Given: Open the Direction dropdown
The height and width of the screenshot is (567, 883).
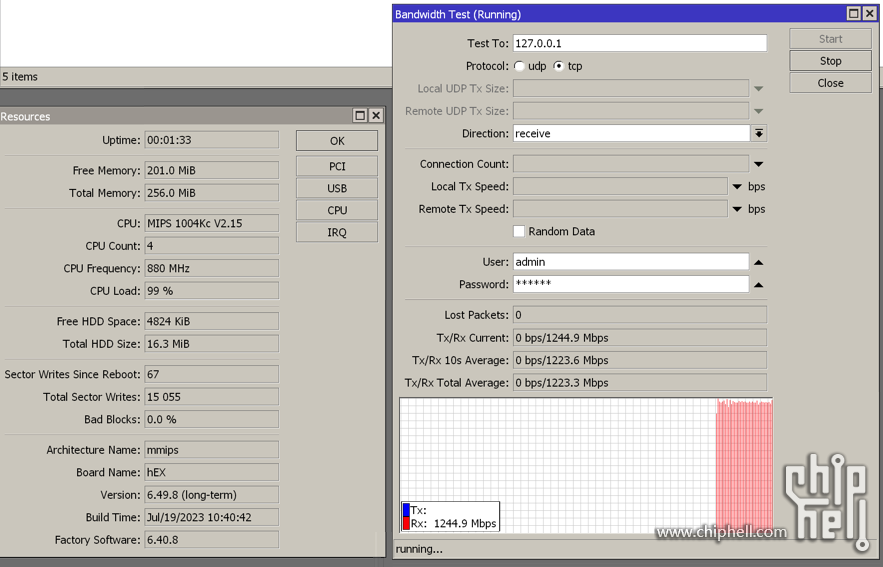Looking at the screenshot, I should tap(759, 133).
